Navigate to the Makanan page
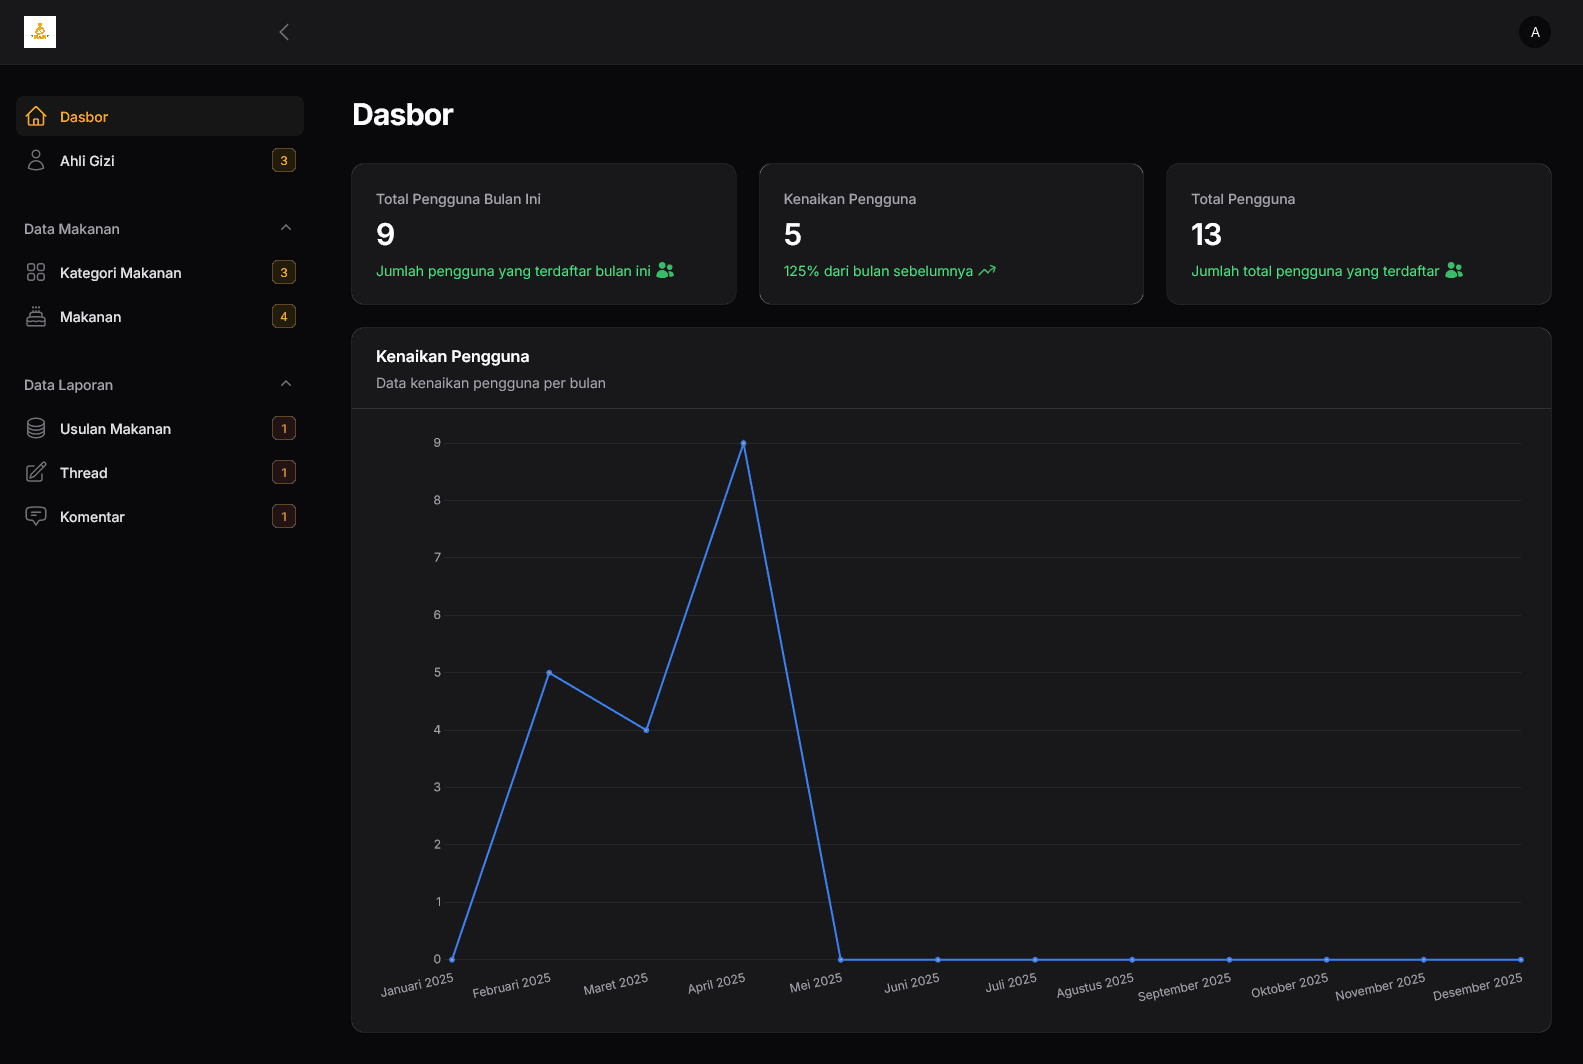1583x1064 pixels. [x=160, y=316]
